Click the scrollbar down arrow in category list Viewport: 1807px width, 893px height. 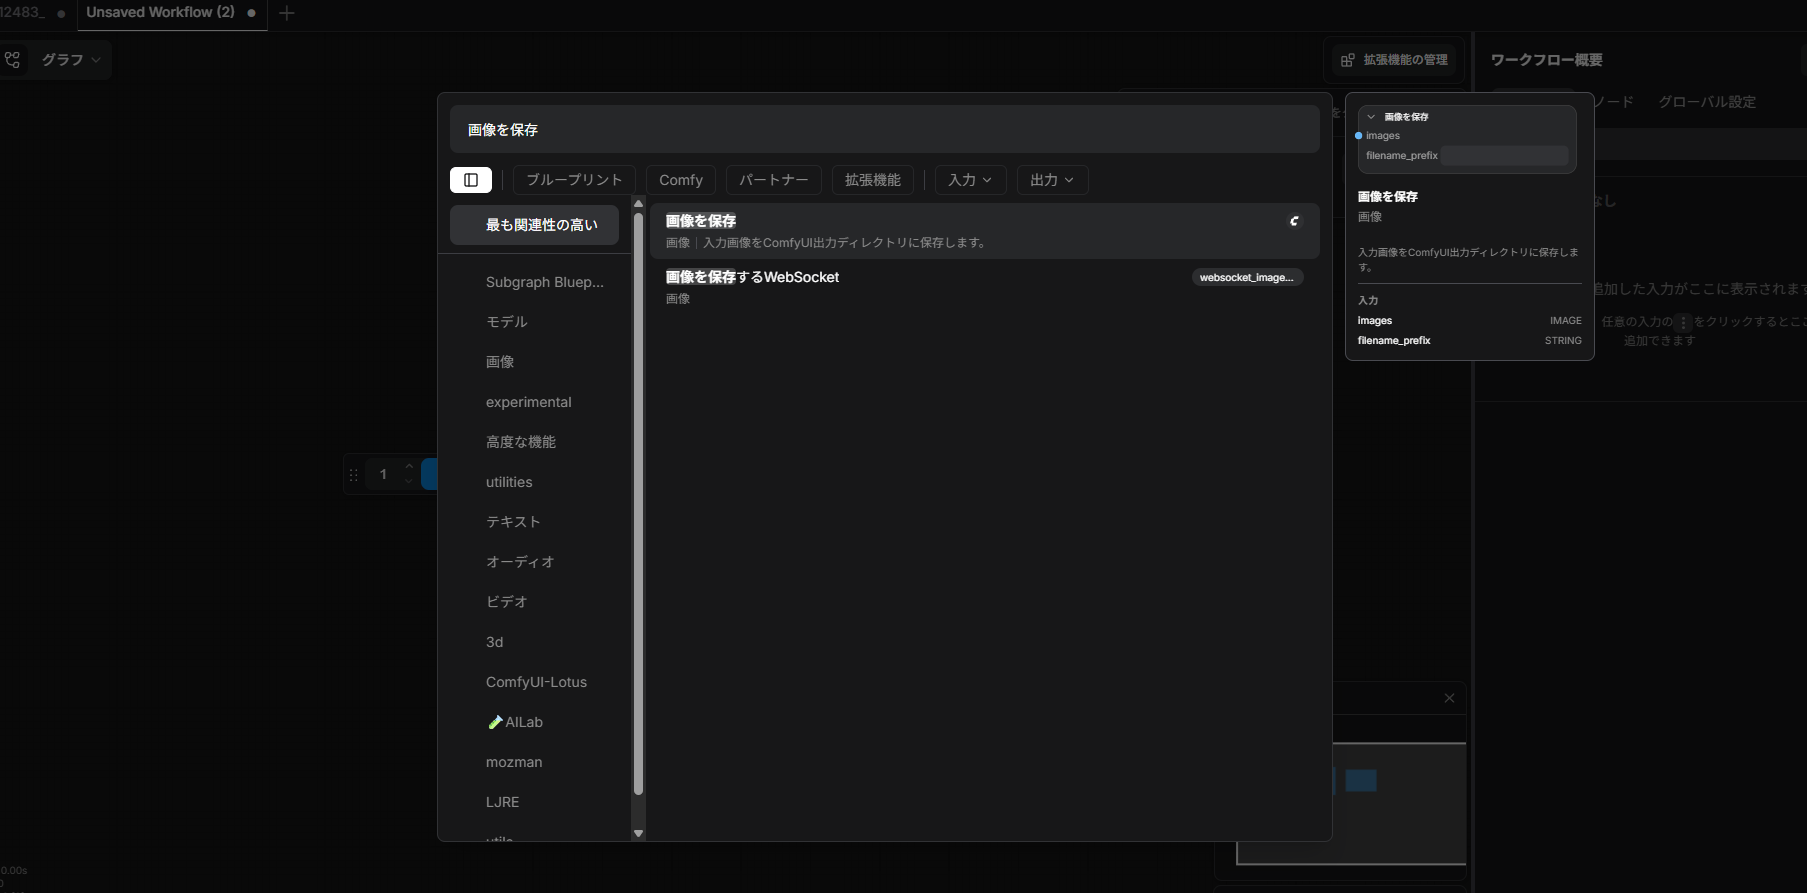pyautogui.click(x=638, y=833)
